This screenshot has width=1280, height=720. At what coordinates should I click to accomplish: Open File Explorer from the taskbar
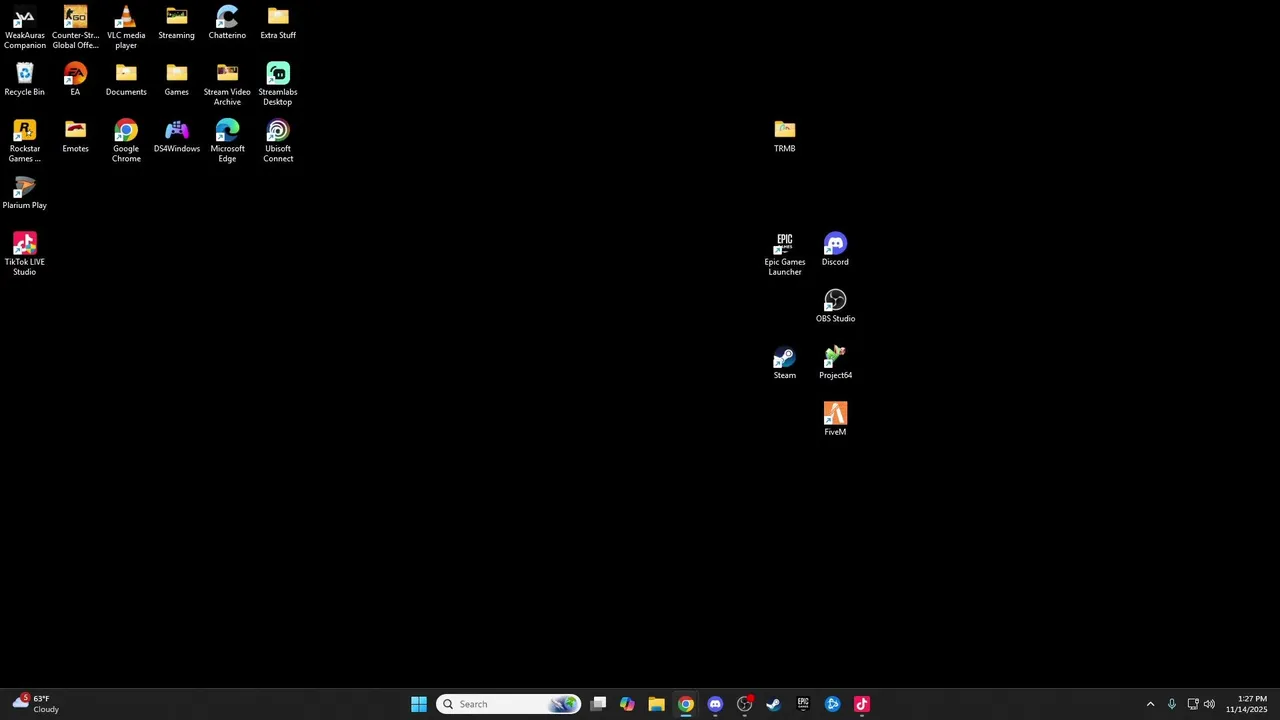pos(656,704)
